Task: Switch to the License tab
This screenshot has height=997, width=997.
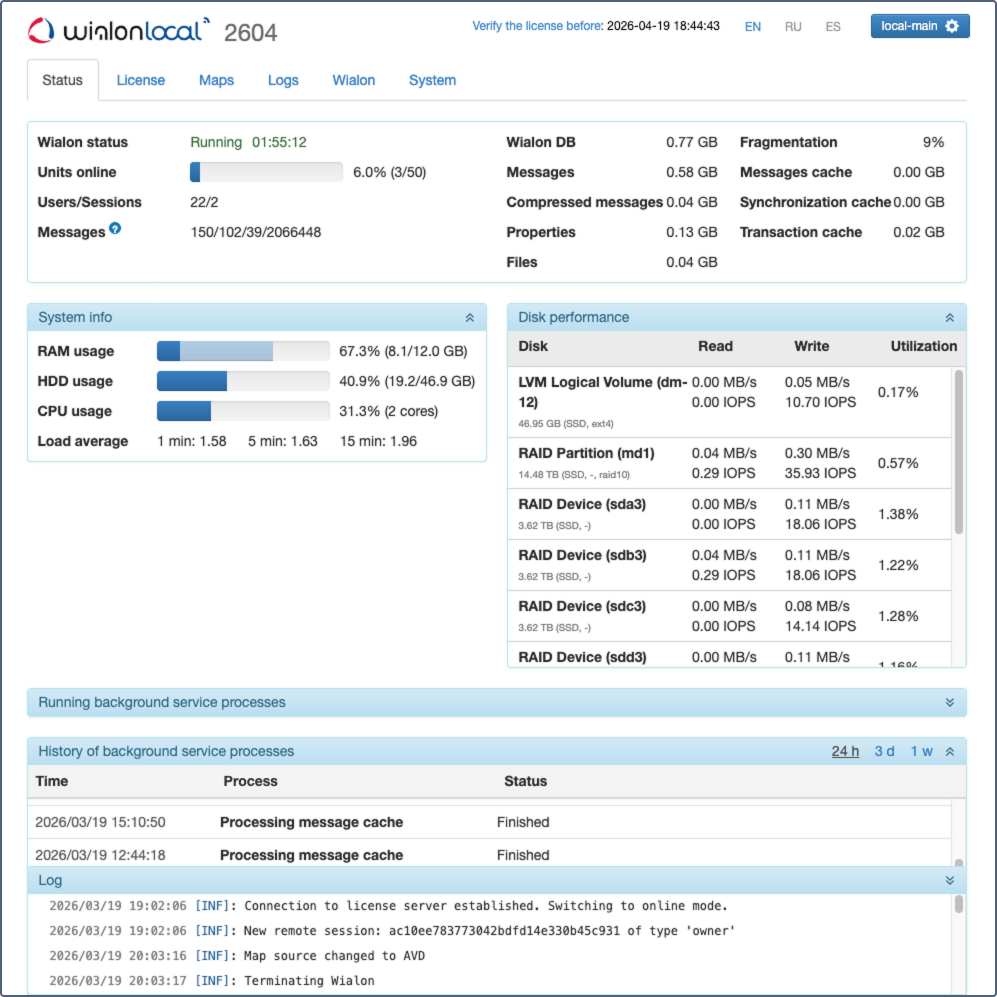Action: [140, 80]
